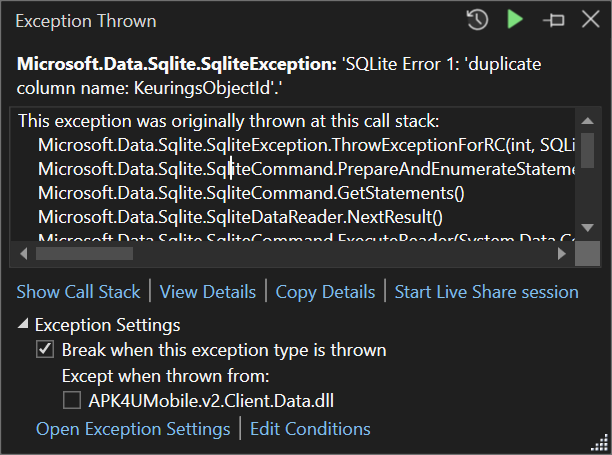Viewport: 612px width, 455px height.
Task: Check the APK4UMobile.v2.Client.Data.dll box
Action: (72, 400)
